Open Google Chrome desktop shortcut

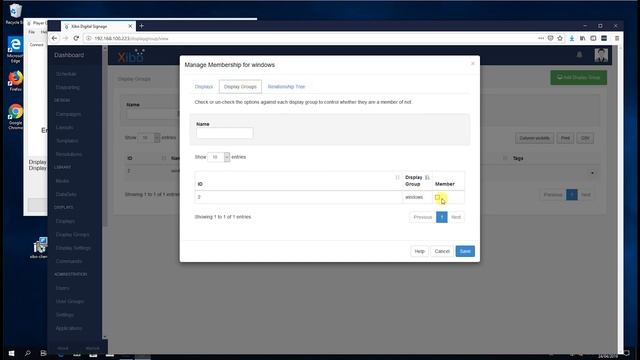tap(15, 116)
